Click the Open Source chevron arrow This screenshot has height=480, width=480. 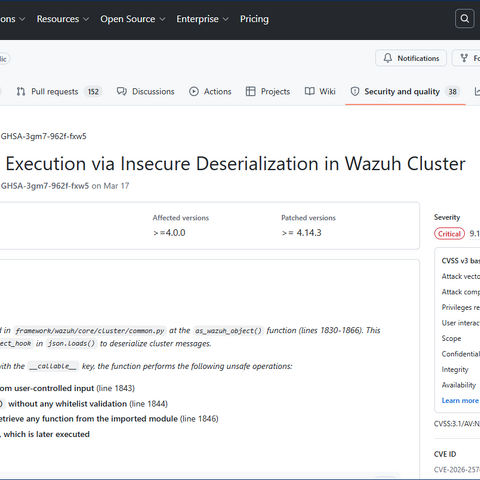[162, 19]
